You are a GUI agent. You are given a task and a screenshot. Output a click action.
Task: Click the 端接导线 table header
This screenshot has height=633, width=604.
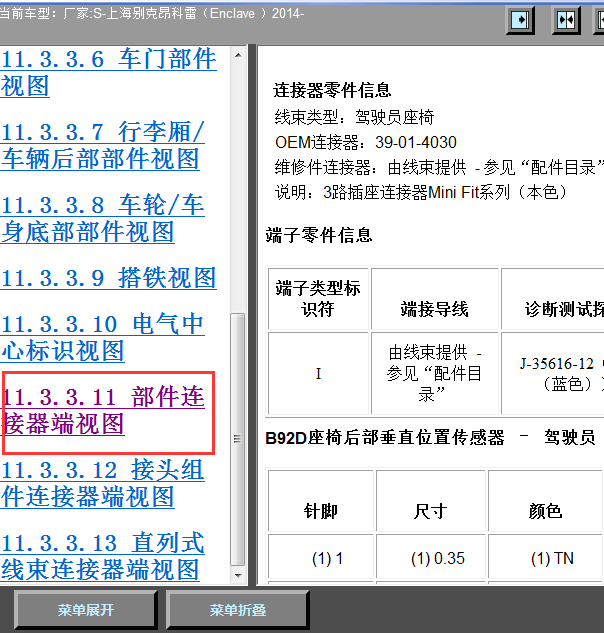click(434, 299)
